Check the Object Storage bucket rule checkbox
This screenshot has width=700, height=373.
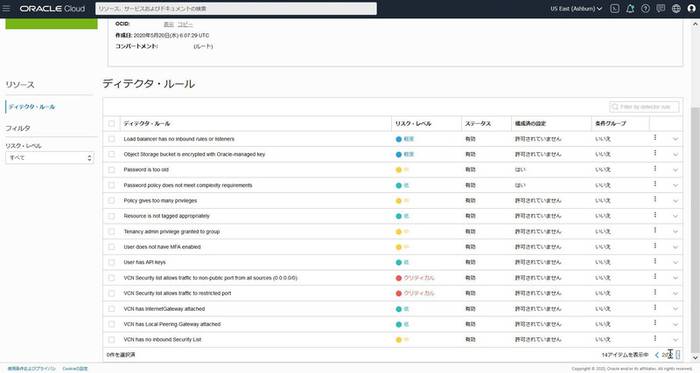(x=112, y=154)
